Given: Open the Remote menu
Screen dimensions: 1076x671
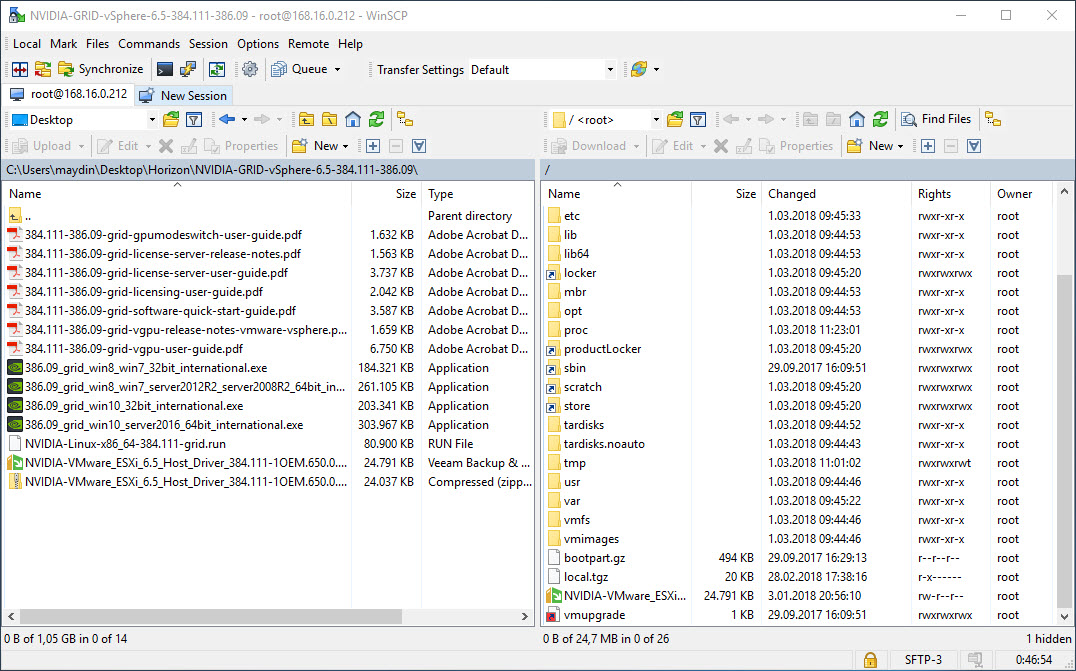Looking at the screenshot, I should 308,44.
